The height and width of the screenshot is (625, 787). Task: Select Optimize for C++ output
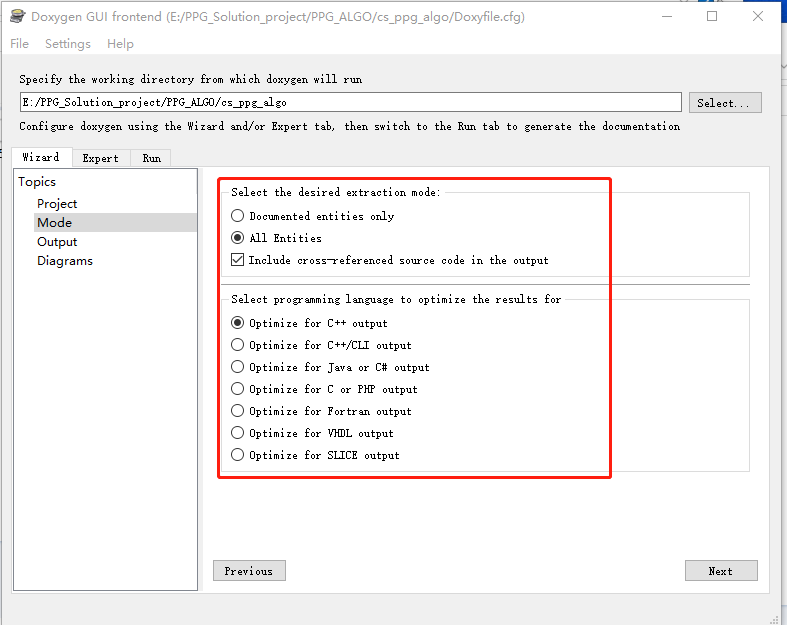click(309, 323)
